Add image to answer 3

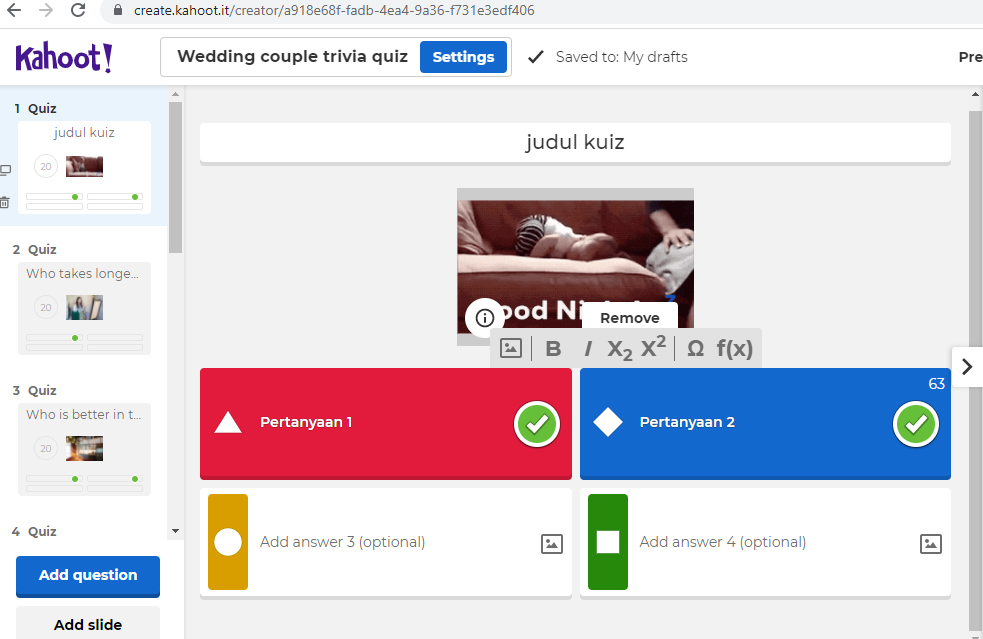552,544
